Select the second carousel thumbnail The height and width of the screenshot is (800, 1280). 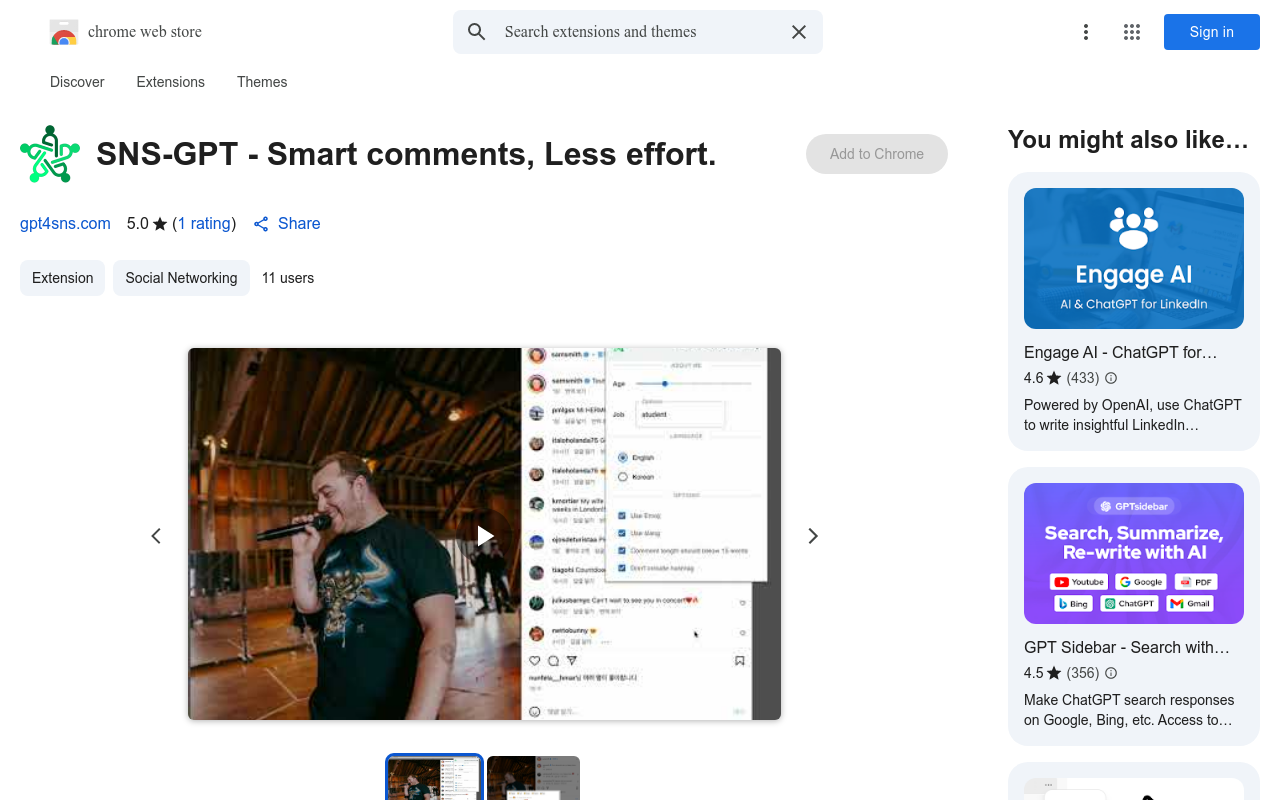coord(533,778)
